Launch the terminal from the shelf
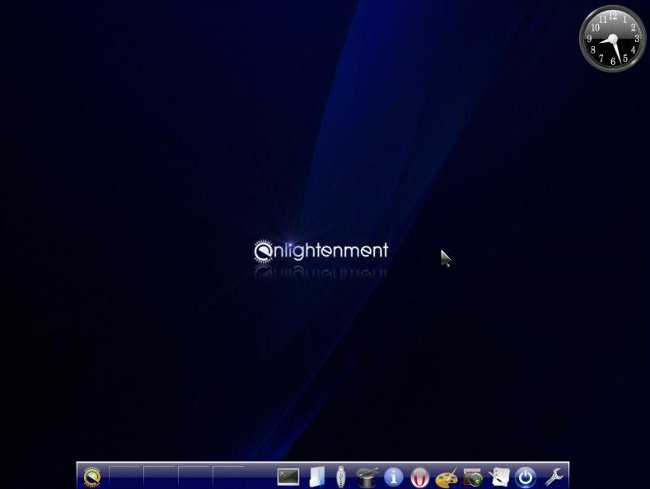The height and width of the screenshot is (489, 650). [x=288, y=477]
